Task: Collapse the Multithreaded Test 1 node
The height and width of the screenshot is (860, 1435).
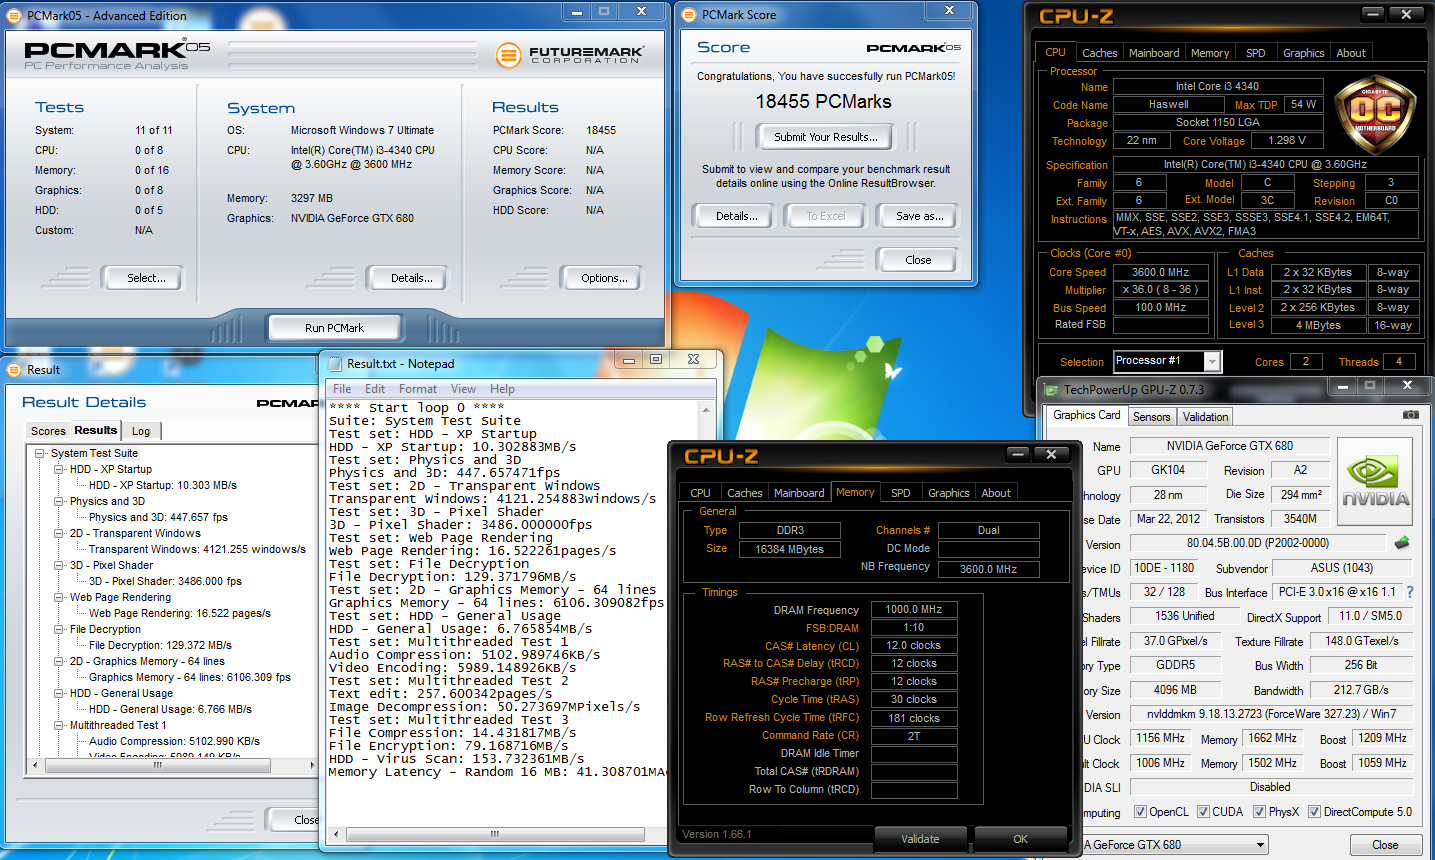Action: [59, 725]
